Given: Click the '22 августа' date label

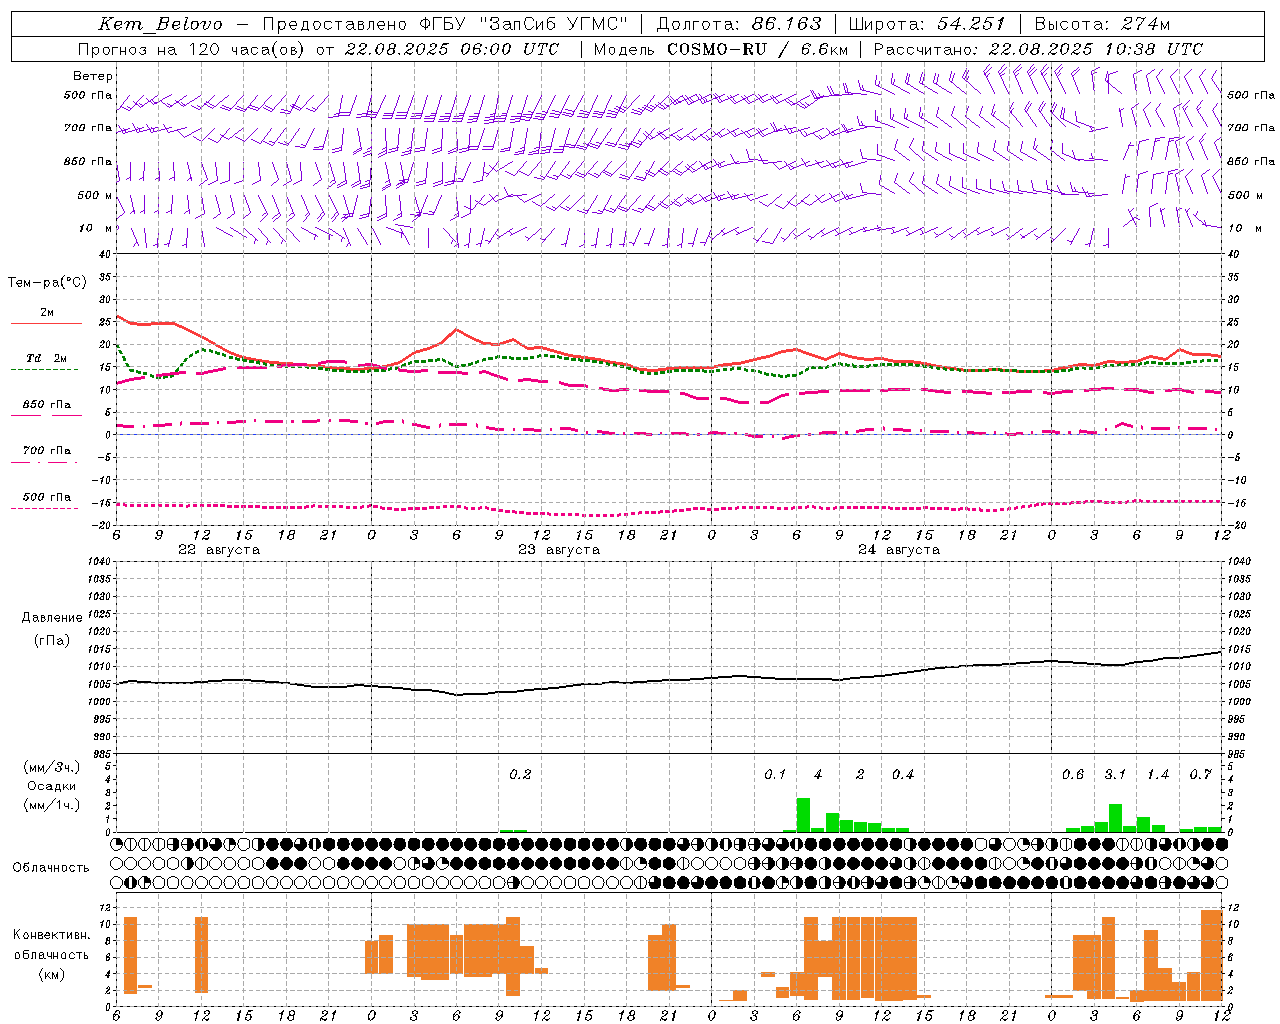Looking at the screenshot, I should click(219, 550).
